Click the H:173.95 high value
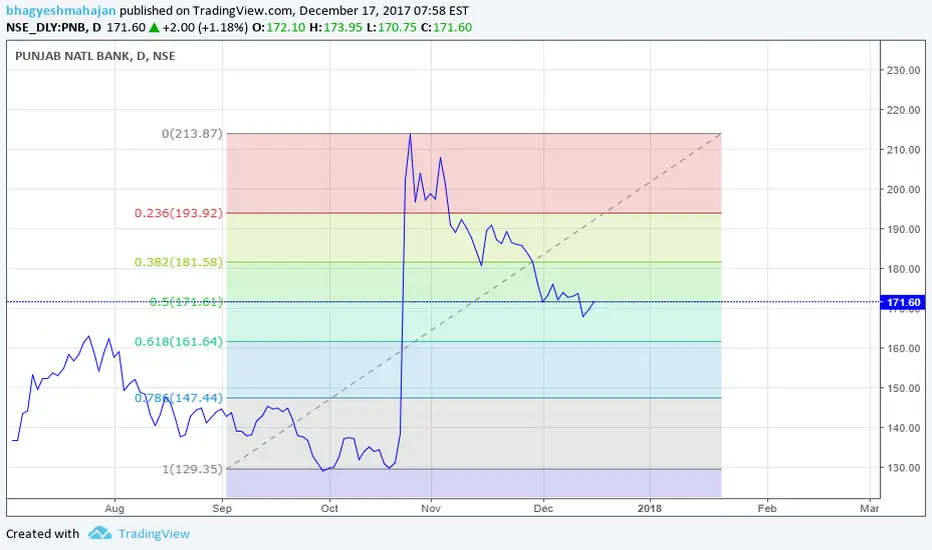Screen dimensions: 932x550 [336, 27]
